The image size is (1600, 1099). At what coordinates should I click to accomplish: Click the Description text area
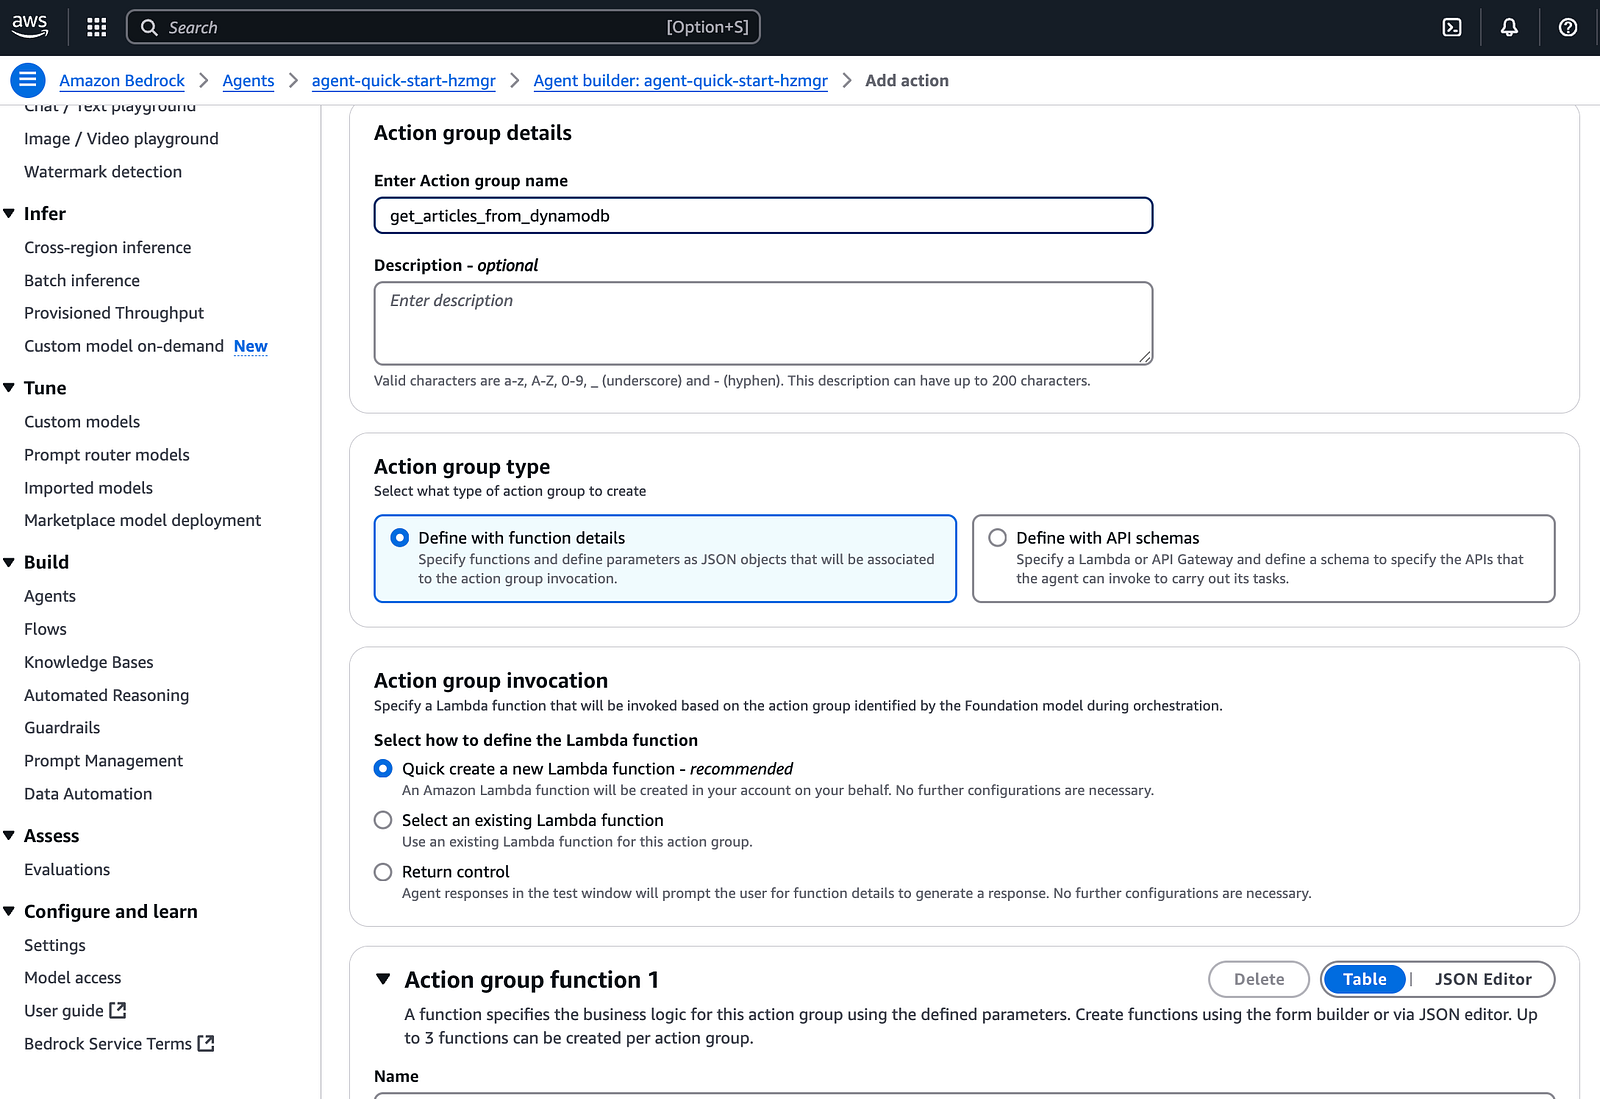(x=763, y=323)
